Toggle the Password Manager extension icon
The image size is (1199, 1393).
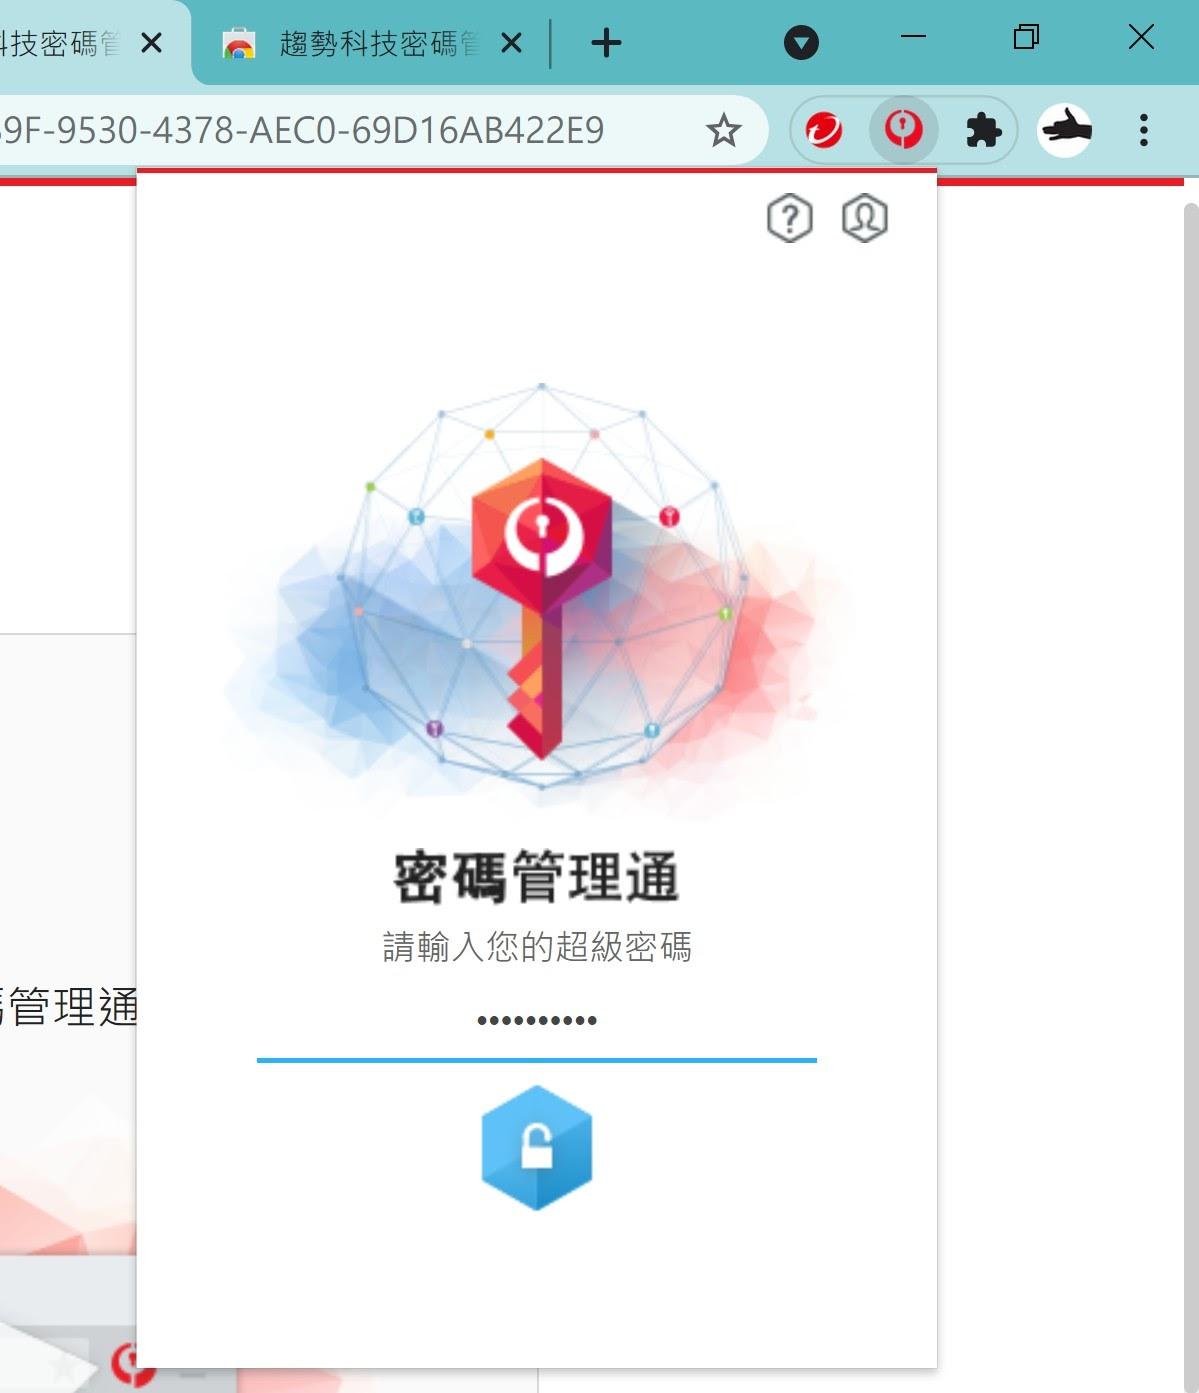[x=903, y=130]
